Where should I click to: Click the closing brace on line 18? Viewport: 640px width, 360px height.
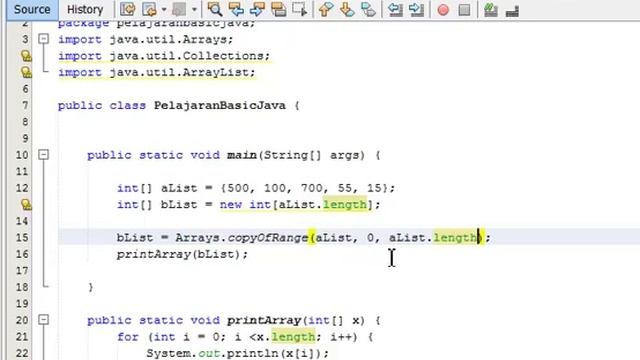pyautogui.click(x=91, y=287)
